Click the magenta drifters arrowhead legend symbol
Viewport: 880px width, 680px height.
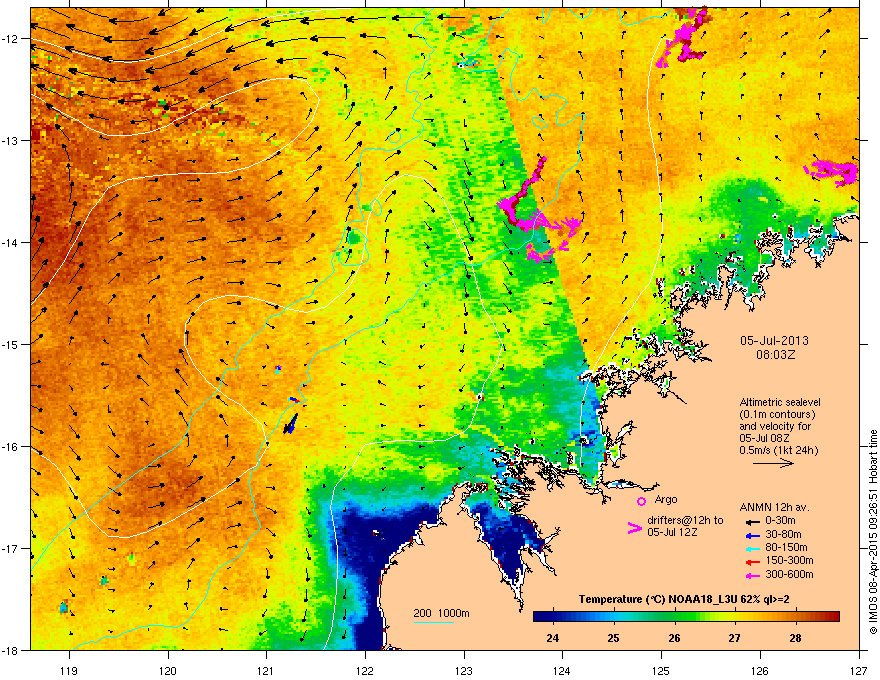click(634, 528)
